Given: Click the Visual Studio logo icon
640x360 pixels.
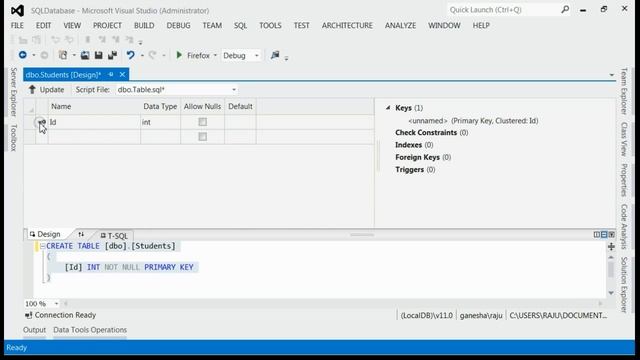Looking at the screenshot, I should [x=17, y=11].
